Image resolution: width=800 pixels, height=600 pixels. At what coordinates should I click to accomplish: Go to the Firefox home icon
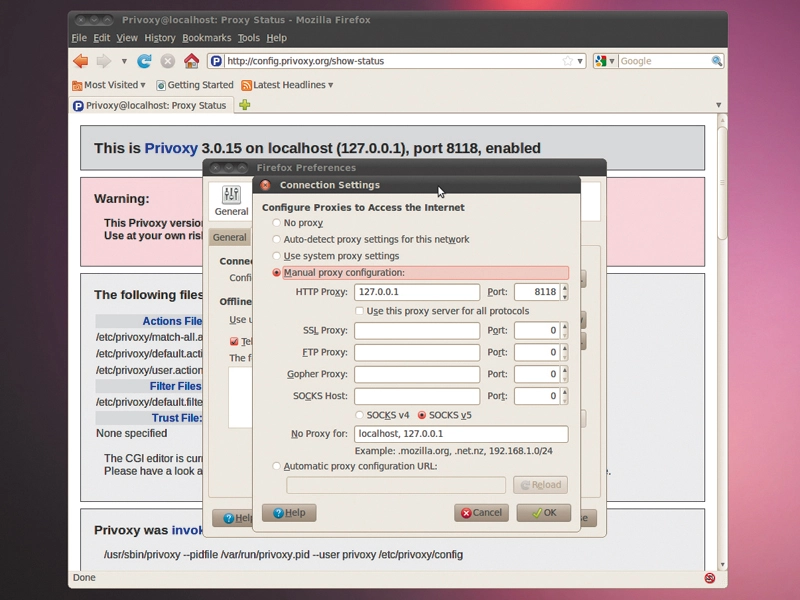pos(191,61)
